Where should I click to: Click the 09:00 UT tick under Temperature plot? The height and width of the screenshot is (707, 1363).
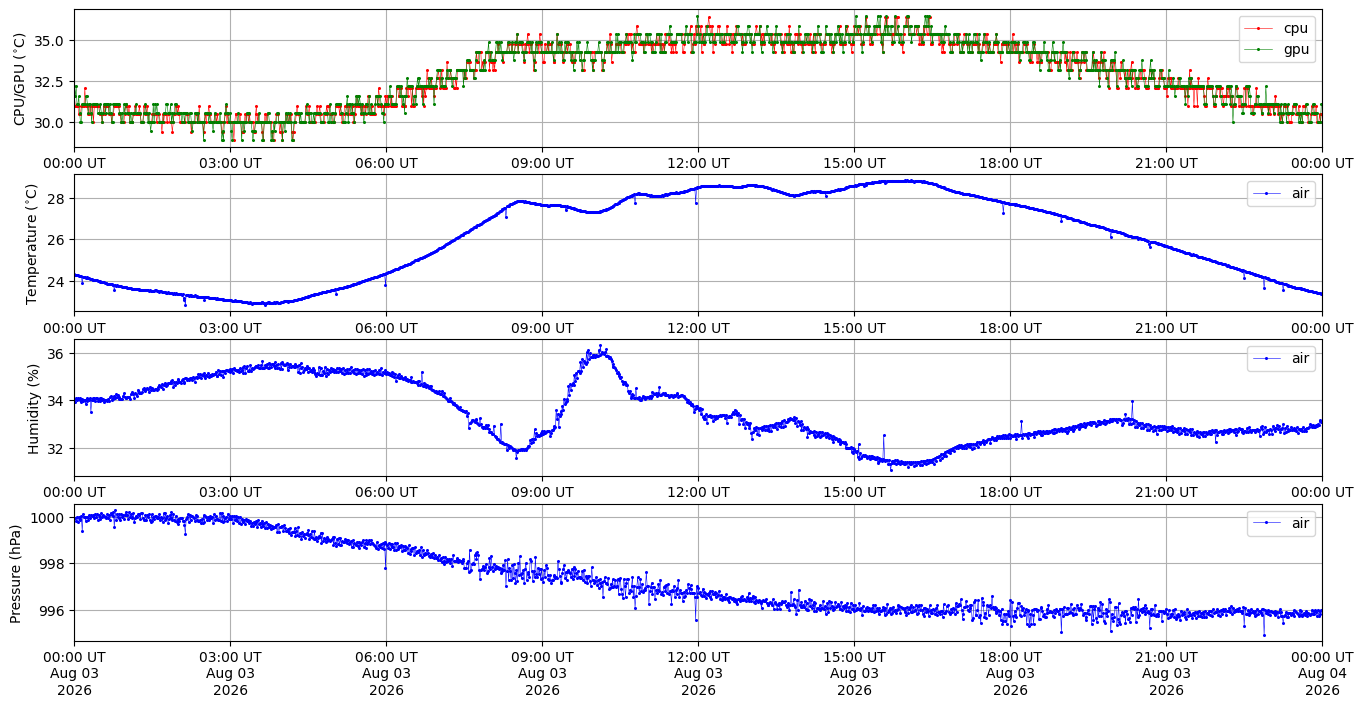tap(542, 328)
